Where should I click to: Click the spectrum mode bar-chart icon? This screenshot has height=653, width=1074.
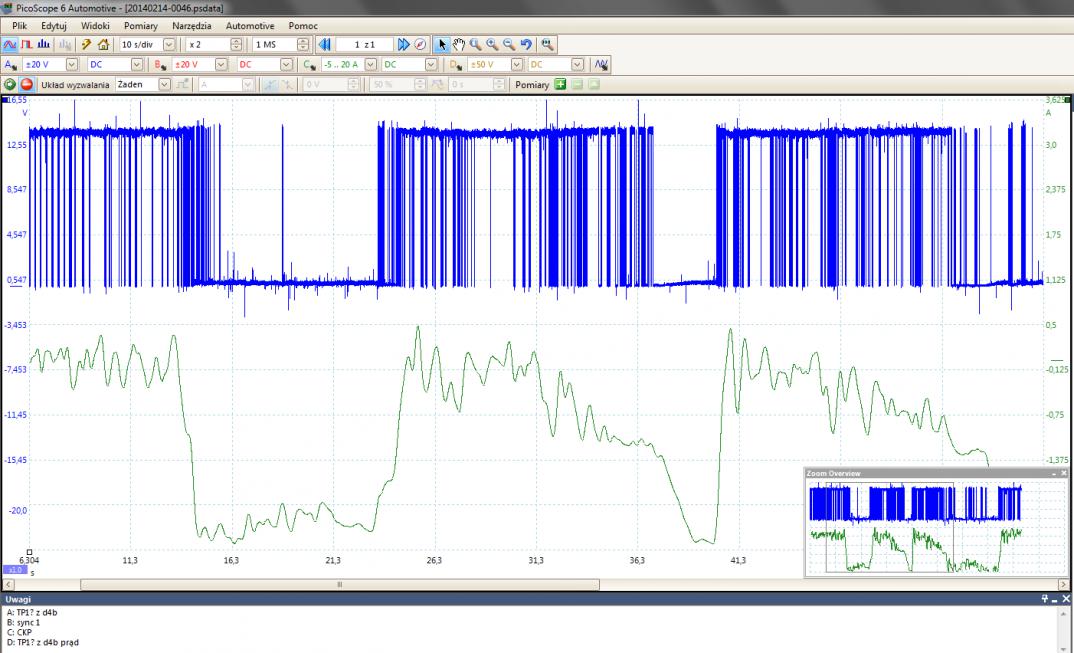coord(45,45)
